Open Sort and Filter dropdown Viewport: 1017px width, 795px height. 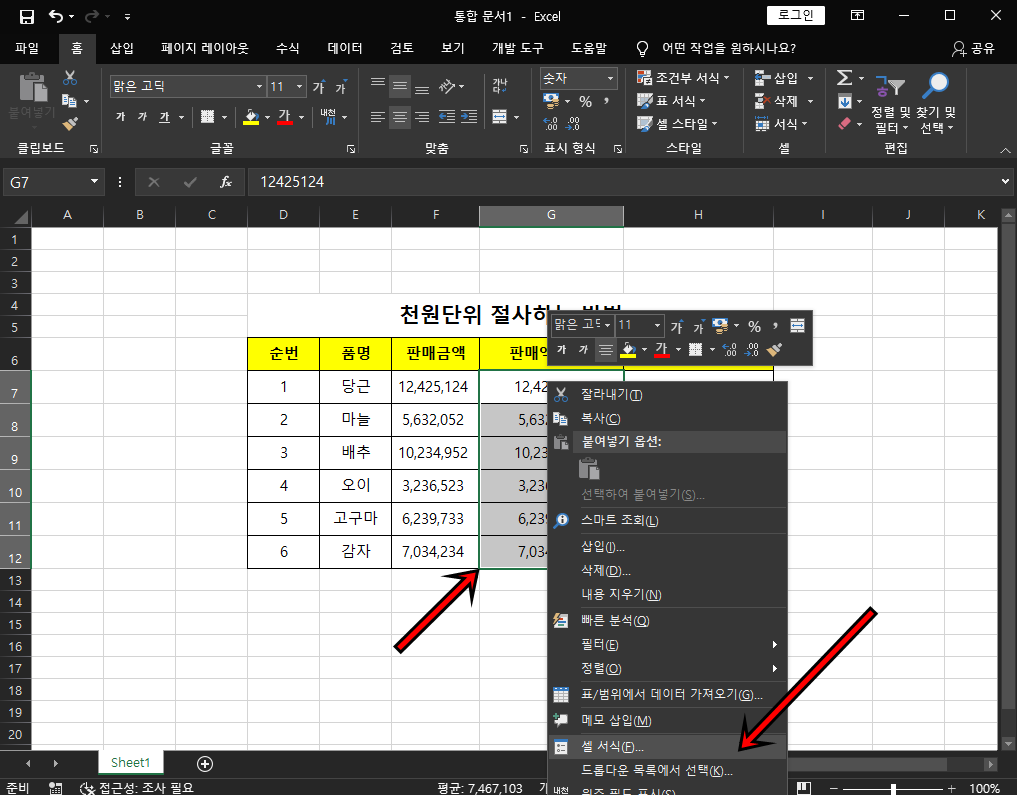pyautogui.click(x=890, y=102)
